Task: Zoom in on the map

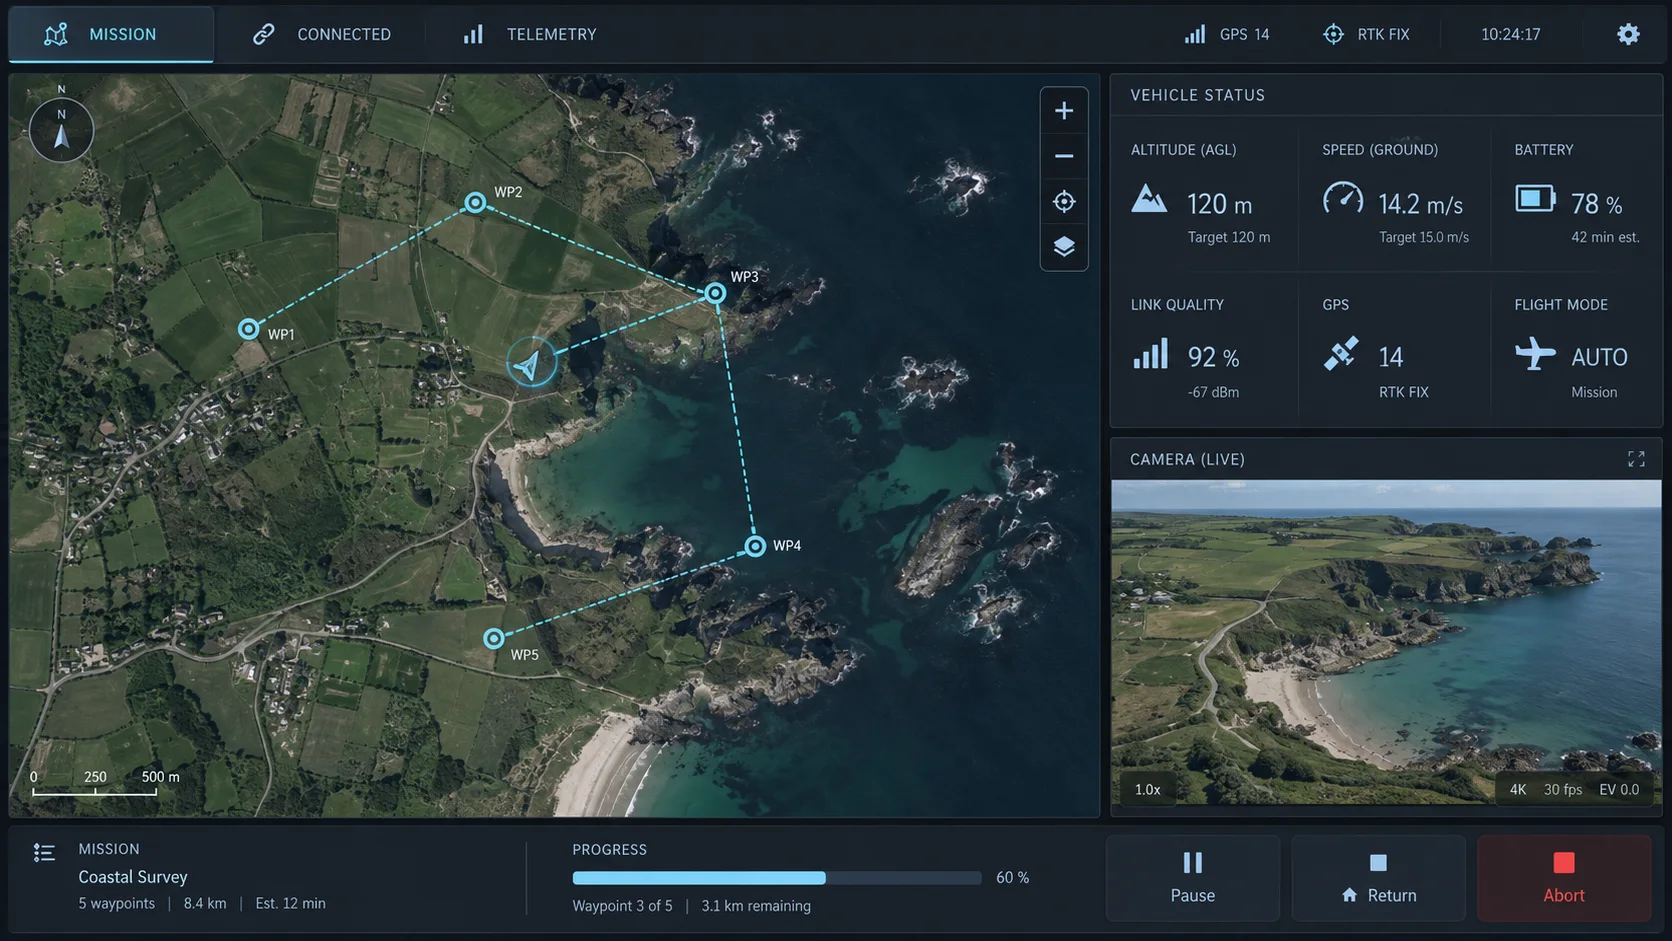Action: (1064, 111)
